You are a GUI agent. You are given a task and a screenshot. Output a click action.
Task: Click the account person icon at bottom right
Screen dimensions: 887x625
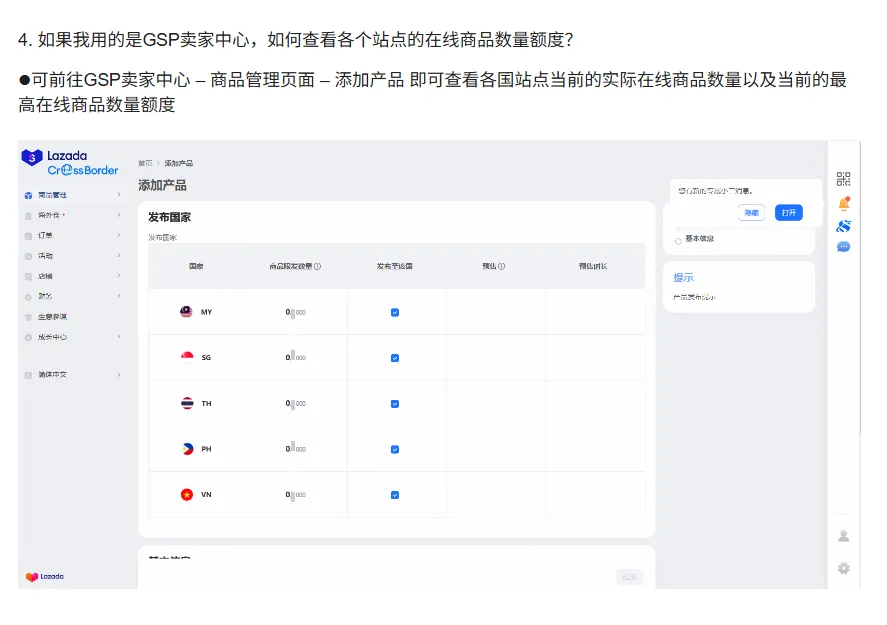[x=843, y=535]
